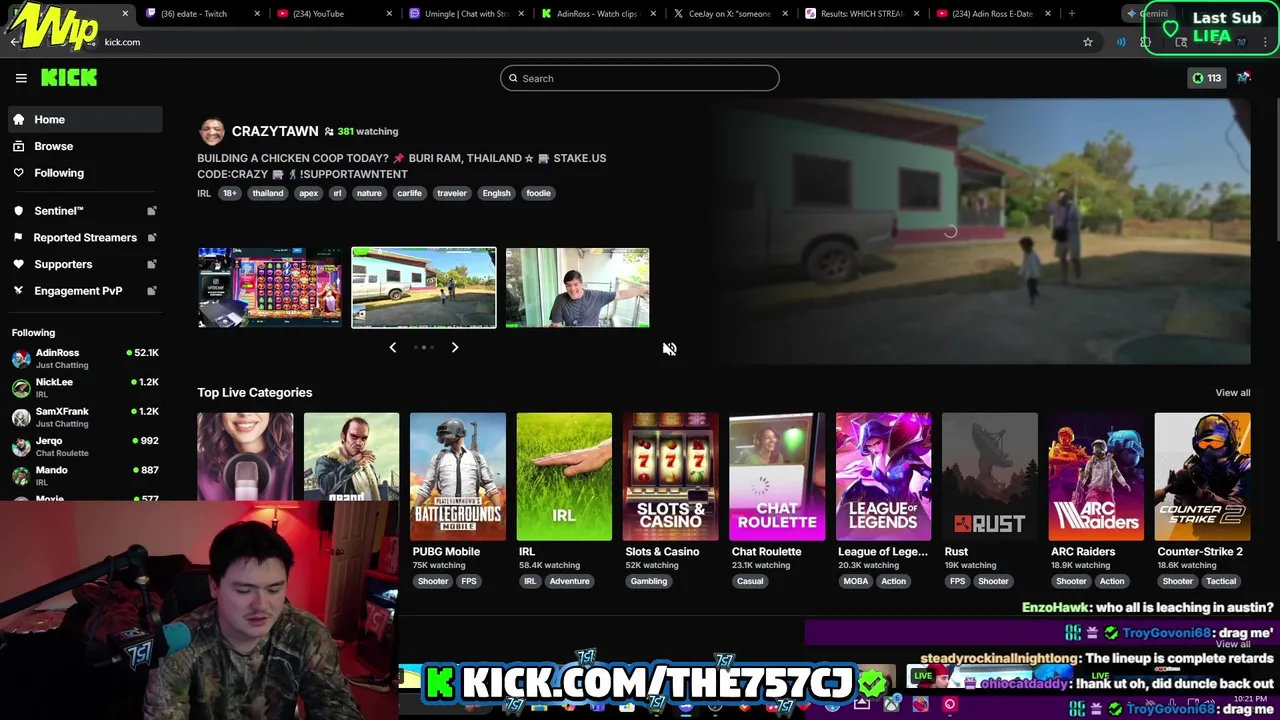Open AdinRoss in Following list

click(x=85, y=358)
